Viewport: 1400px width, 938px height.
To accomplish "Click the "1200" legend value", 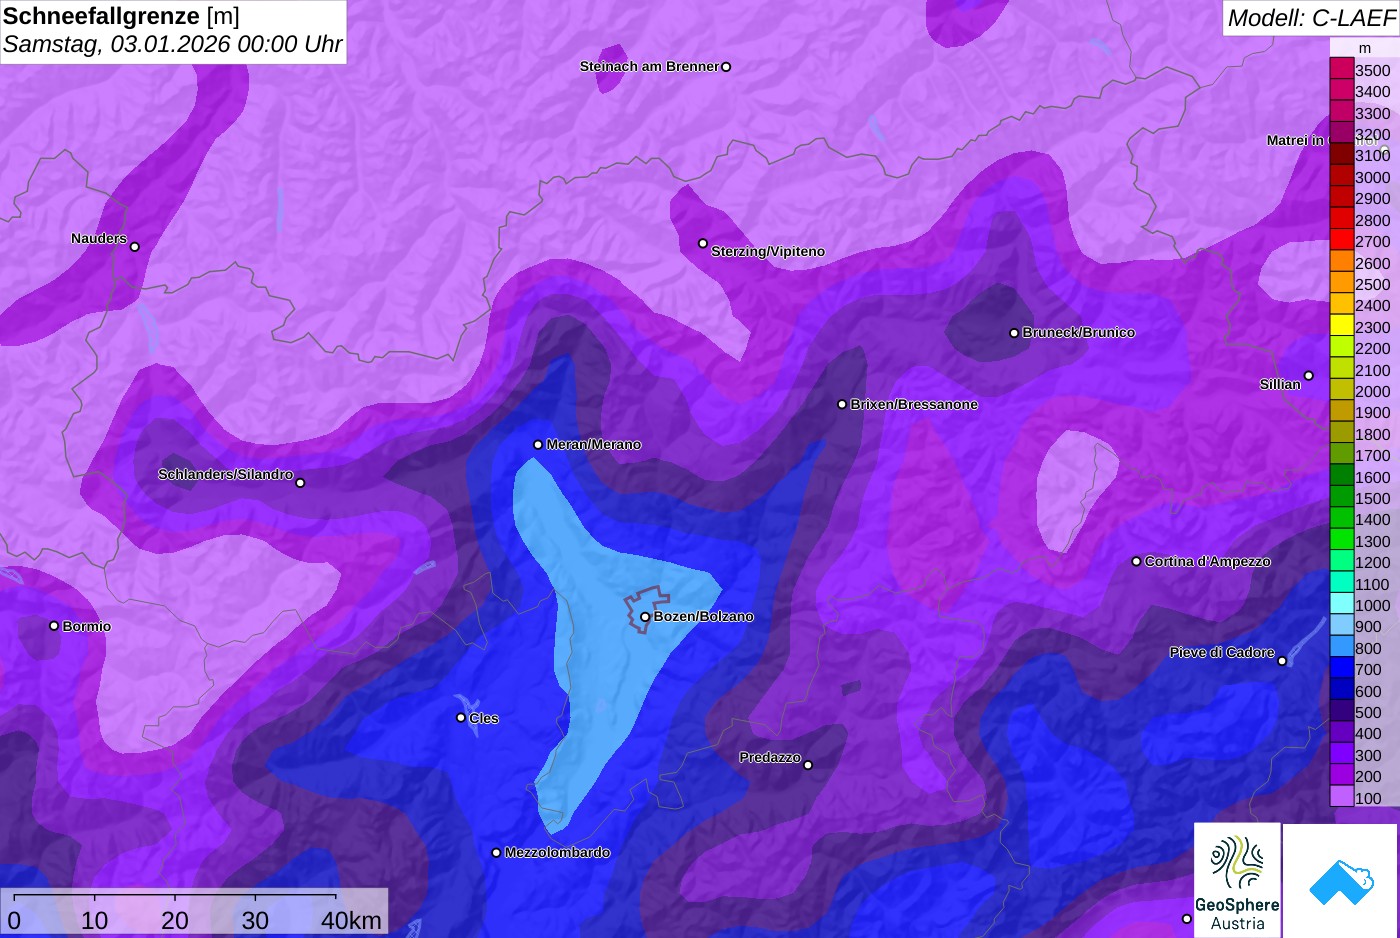I will point(1372,562).
